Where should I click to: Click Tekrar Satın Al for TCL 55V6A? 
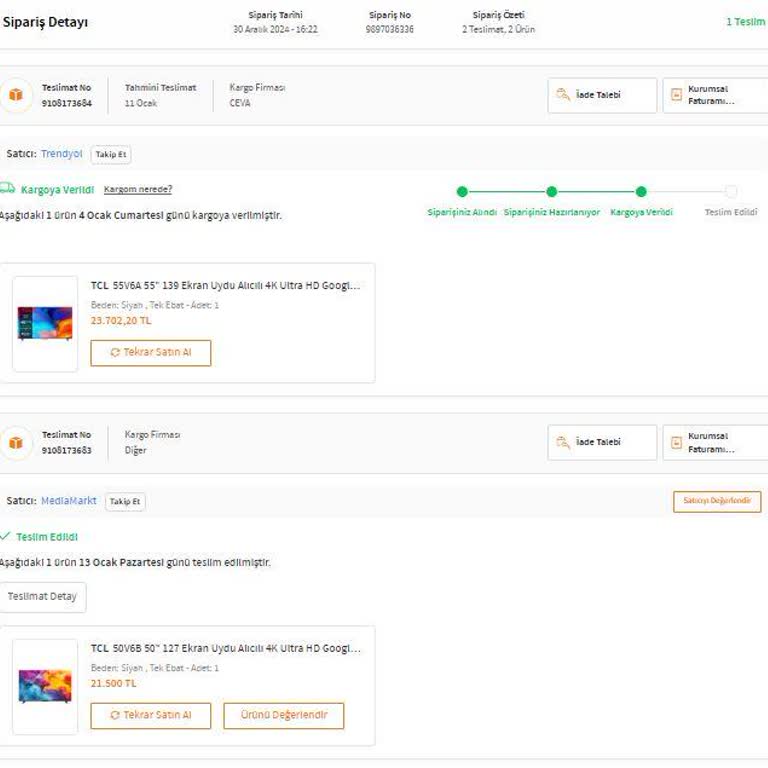[151, 353]
